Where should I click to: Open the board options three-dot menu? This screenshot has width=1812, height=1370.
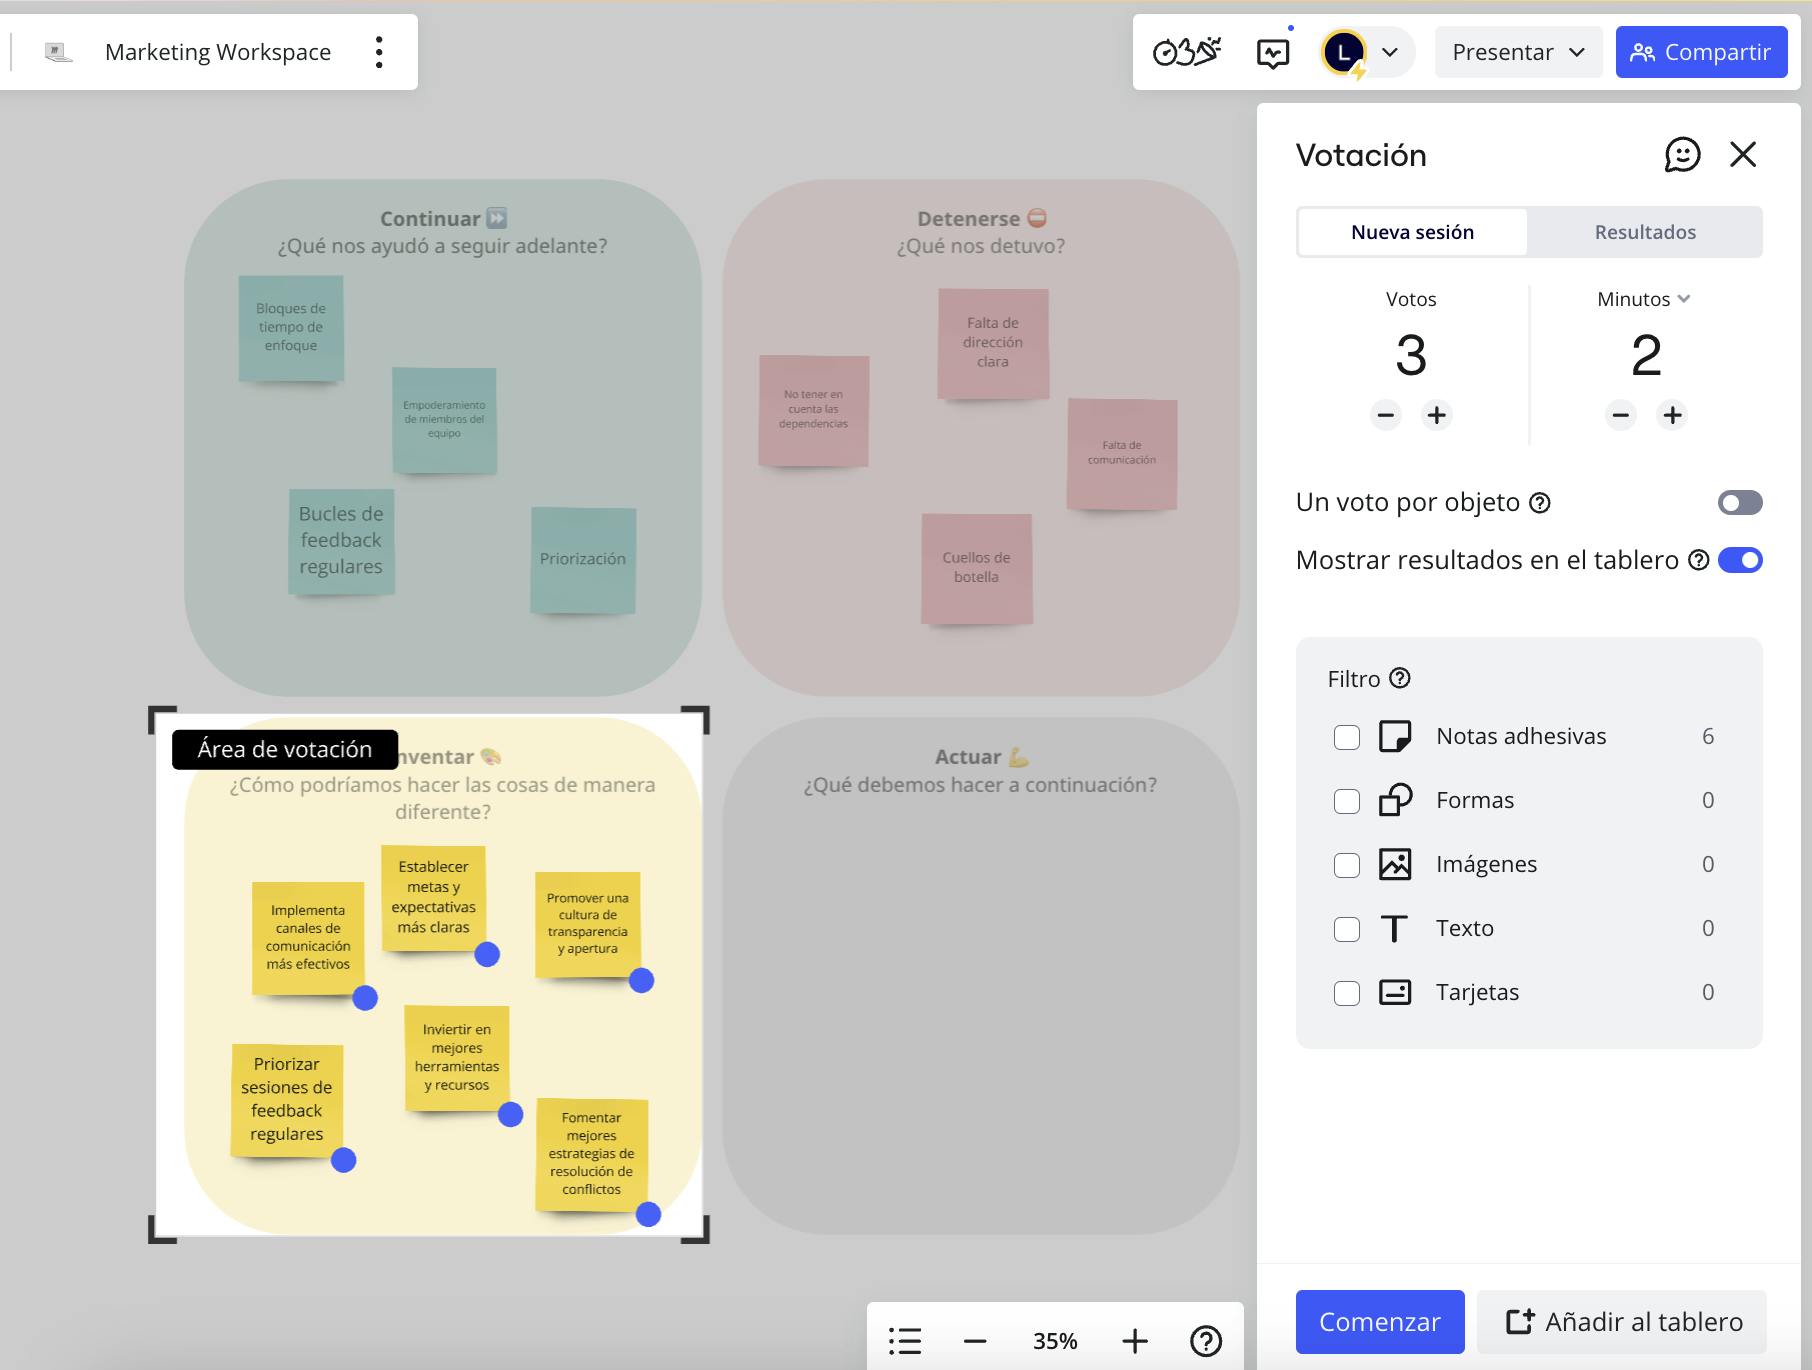click(379, 52)
